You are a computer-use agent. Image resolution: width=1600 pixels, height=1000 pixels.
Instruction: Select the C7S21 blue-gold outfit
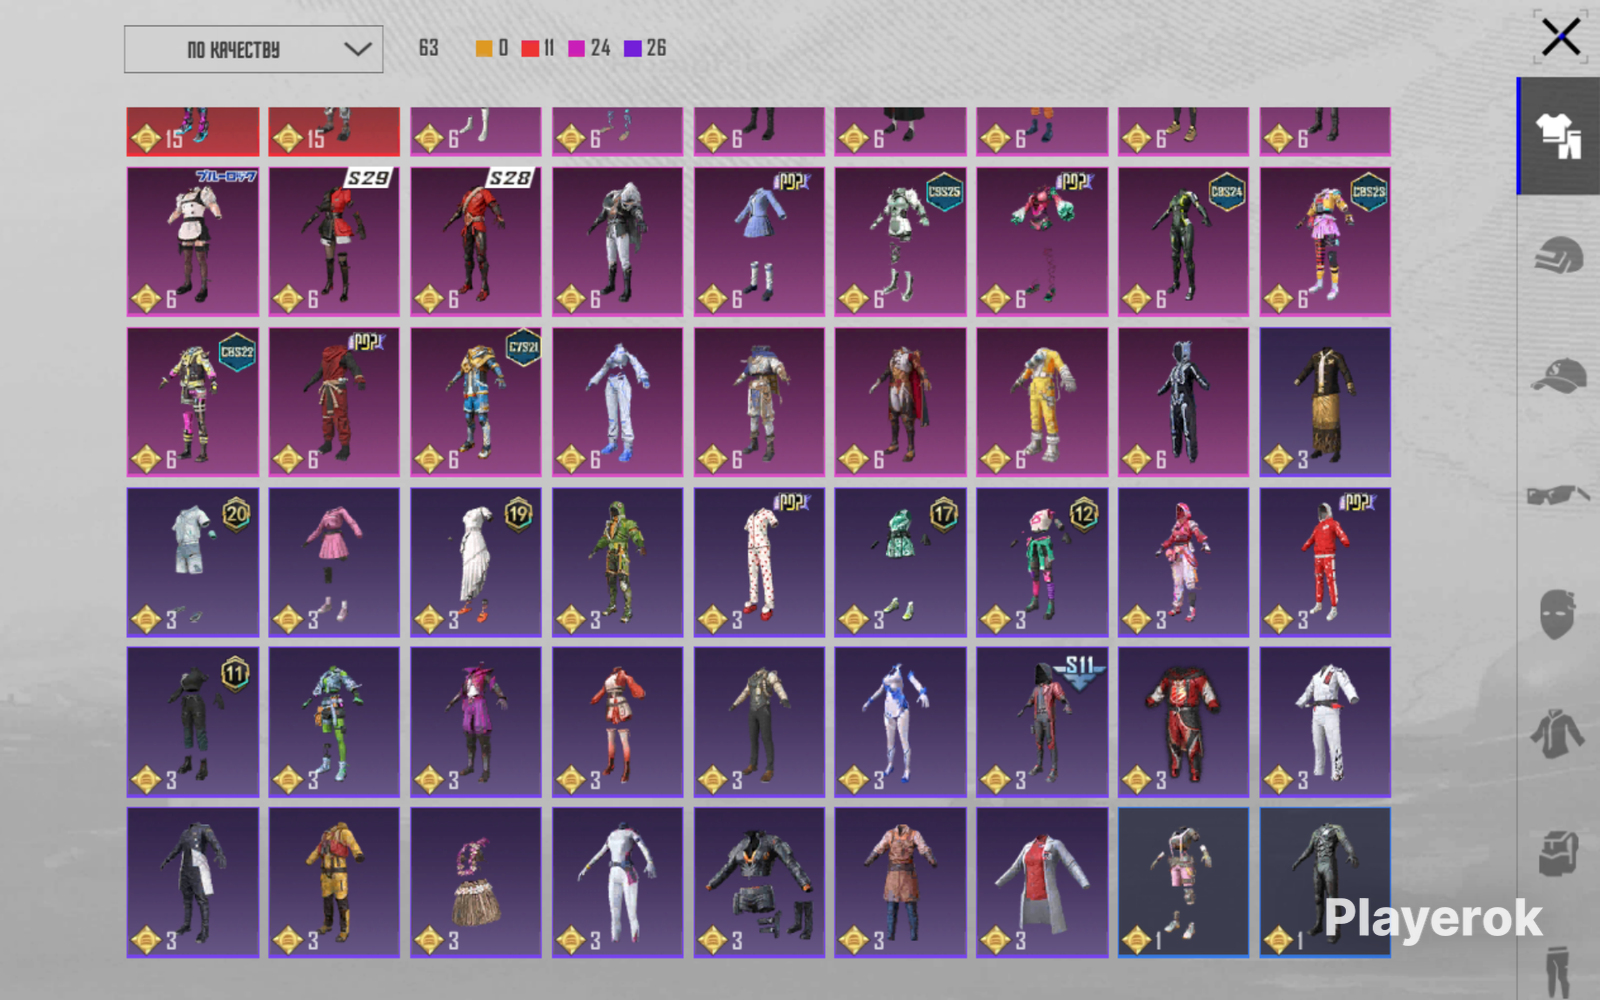476,402
